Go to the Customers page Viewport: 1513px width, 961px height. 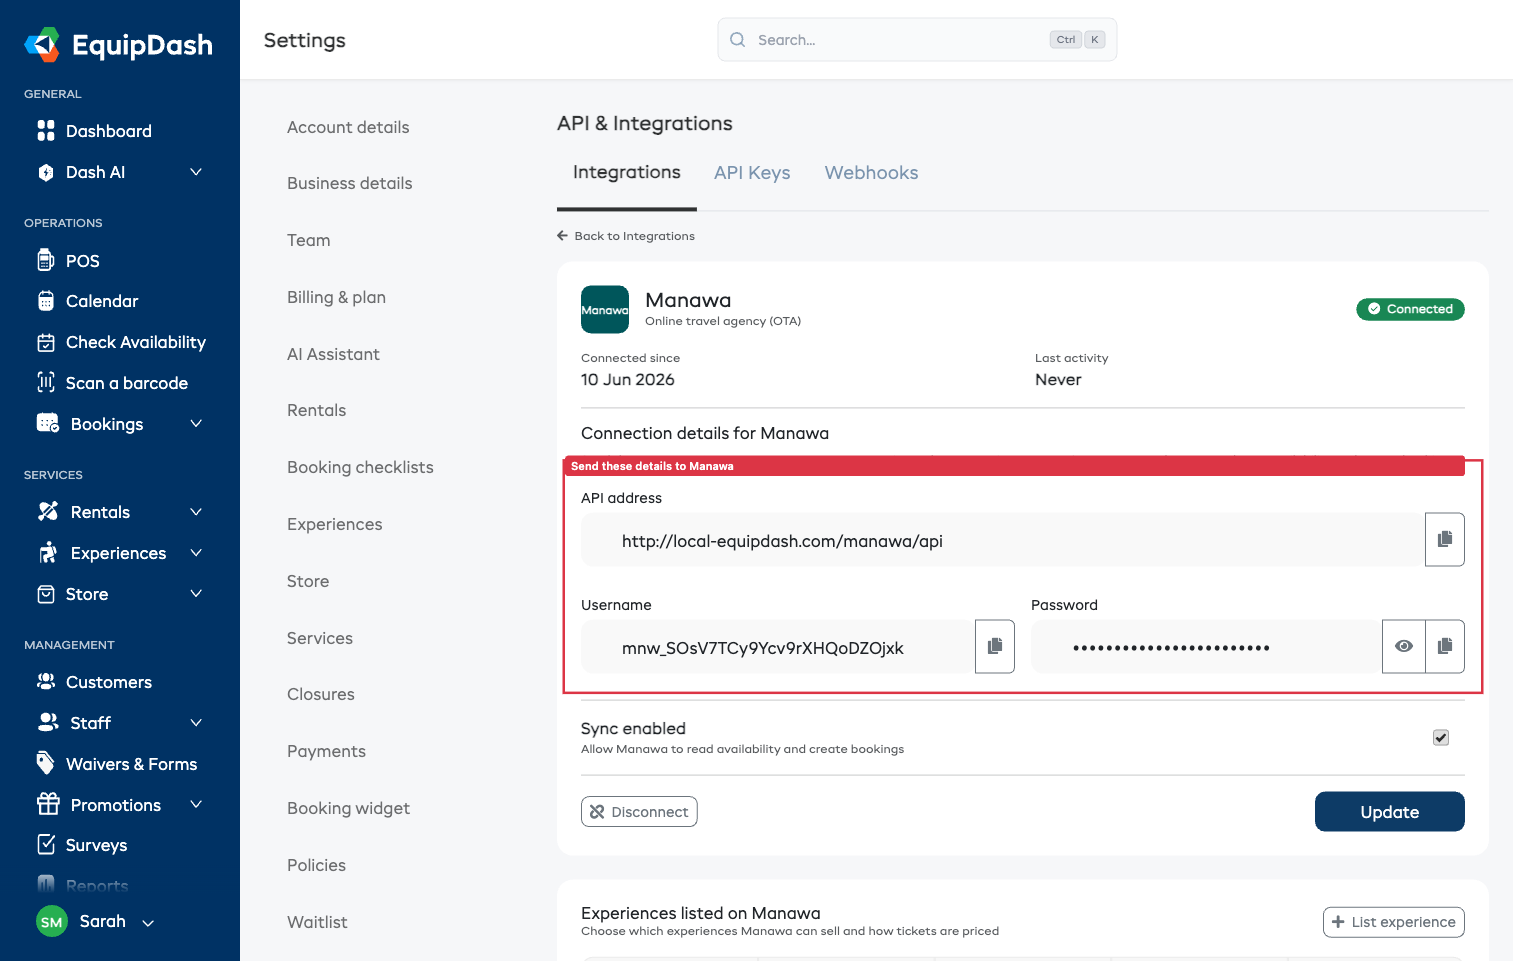click(108, 682)
